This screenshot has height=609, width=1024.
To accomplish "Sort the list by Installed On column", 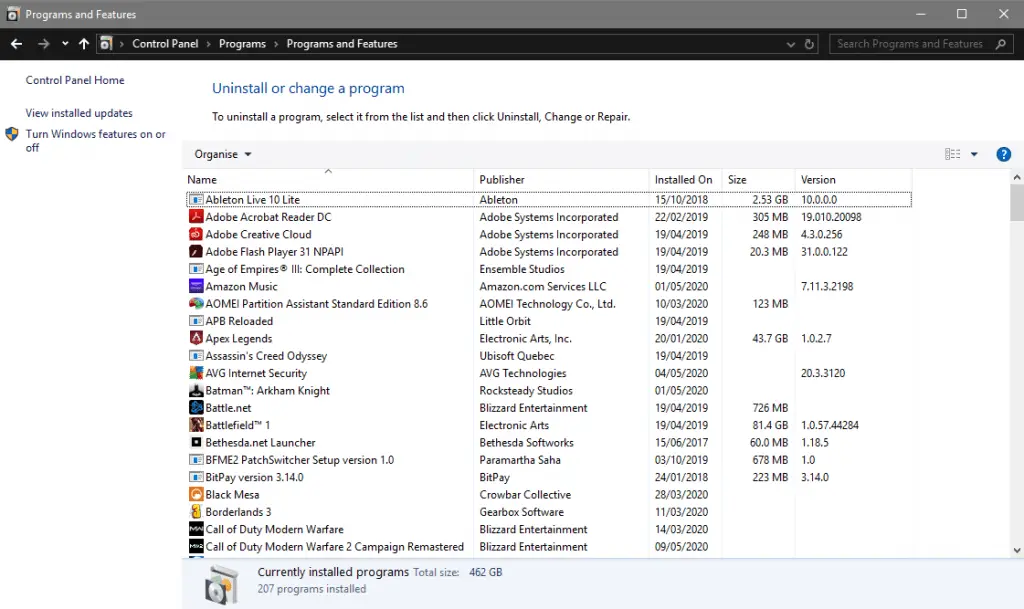I will (685, 180).
